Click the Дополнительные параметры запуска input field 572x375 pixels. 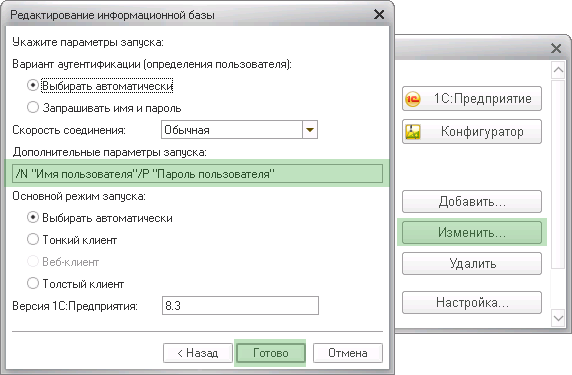tap(197, 174)
